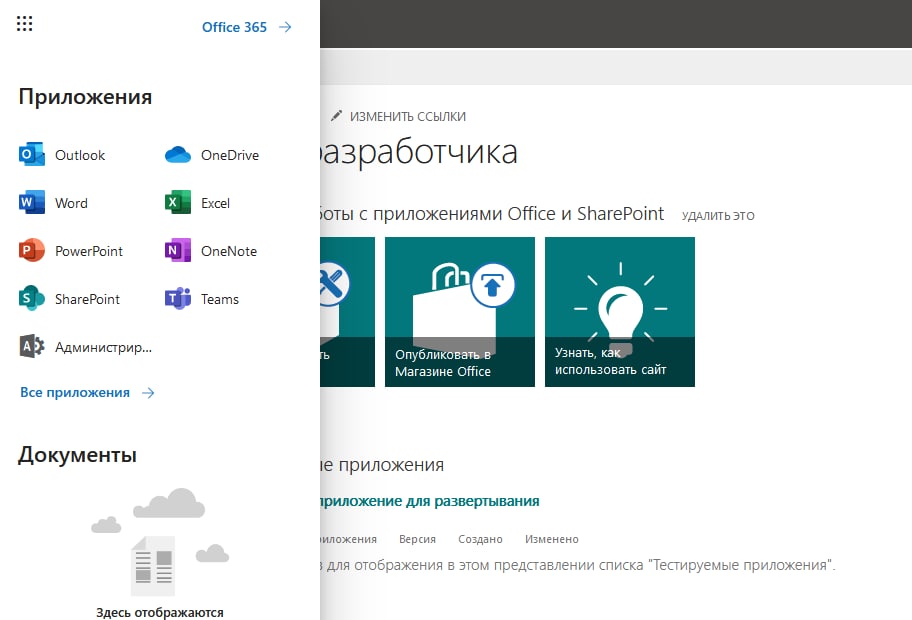Open the Администрир... text label

click(x=104, y=347)
